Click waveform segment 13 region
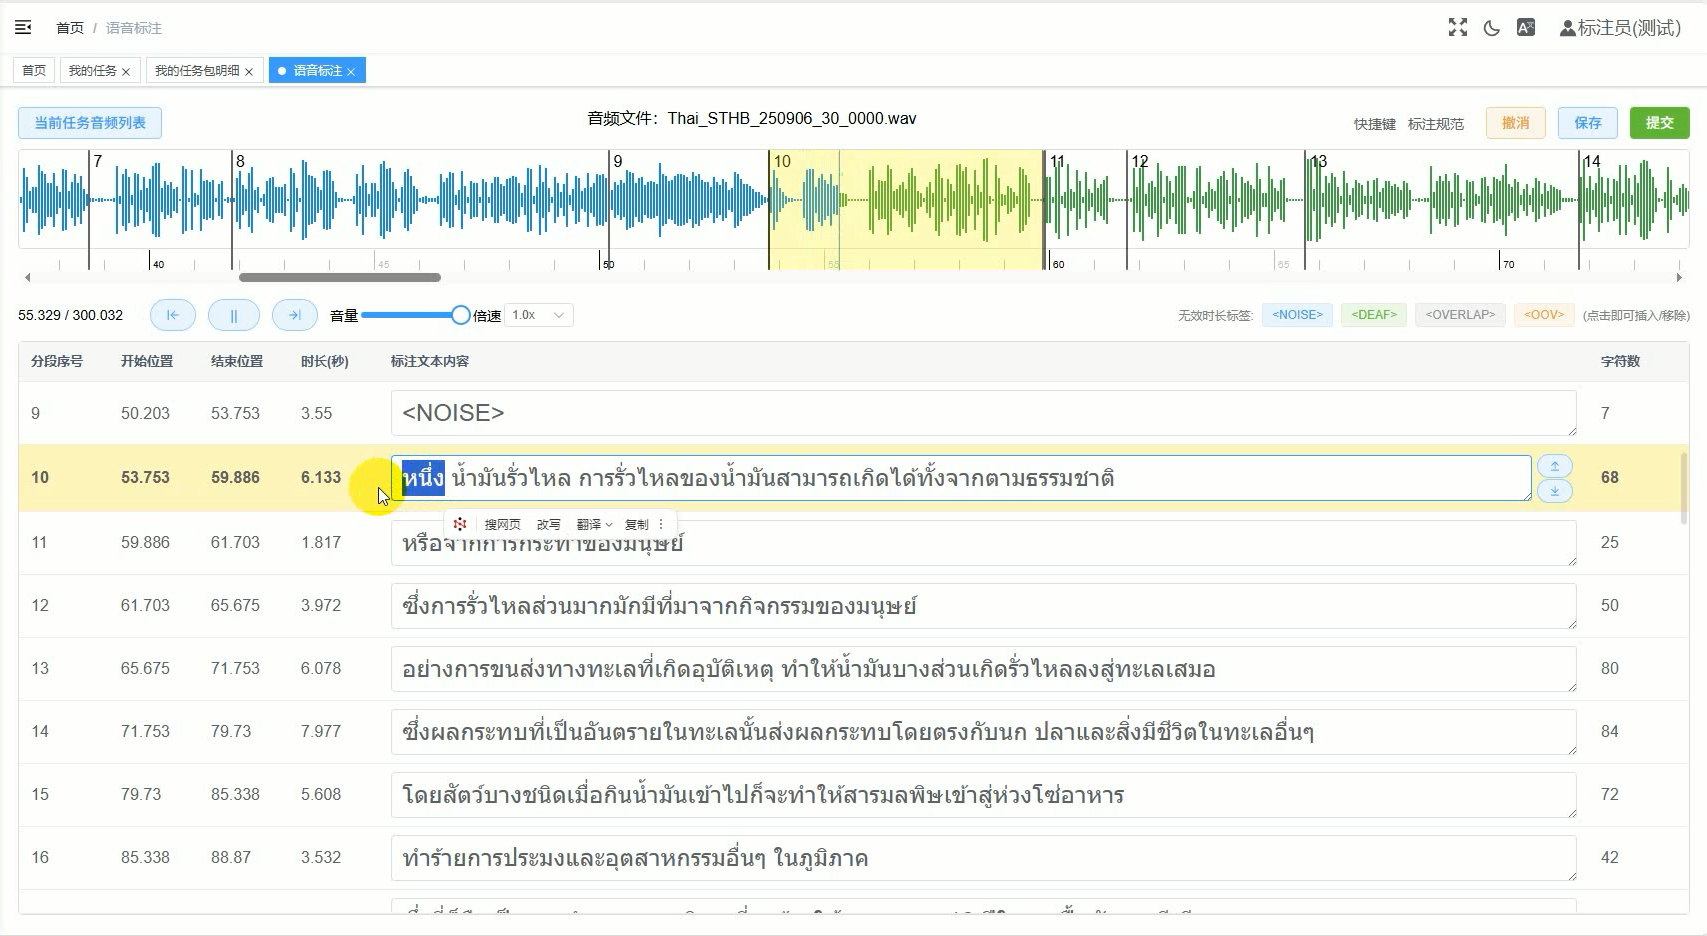The width and height of the screenshot is (1707, 936). (1442, 209)
